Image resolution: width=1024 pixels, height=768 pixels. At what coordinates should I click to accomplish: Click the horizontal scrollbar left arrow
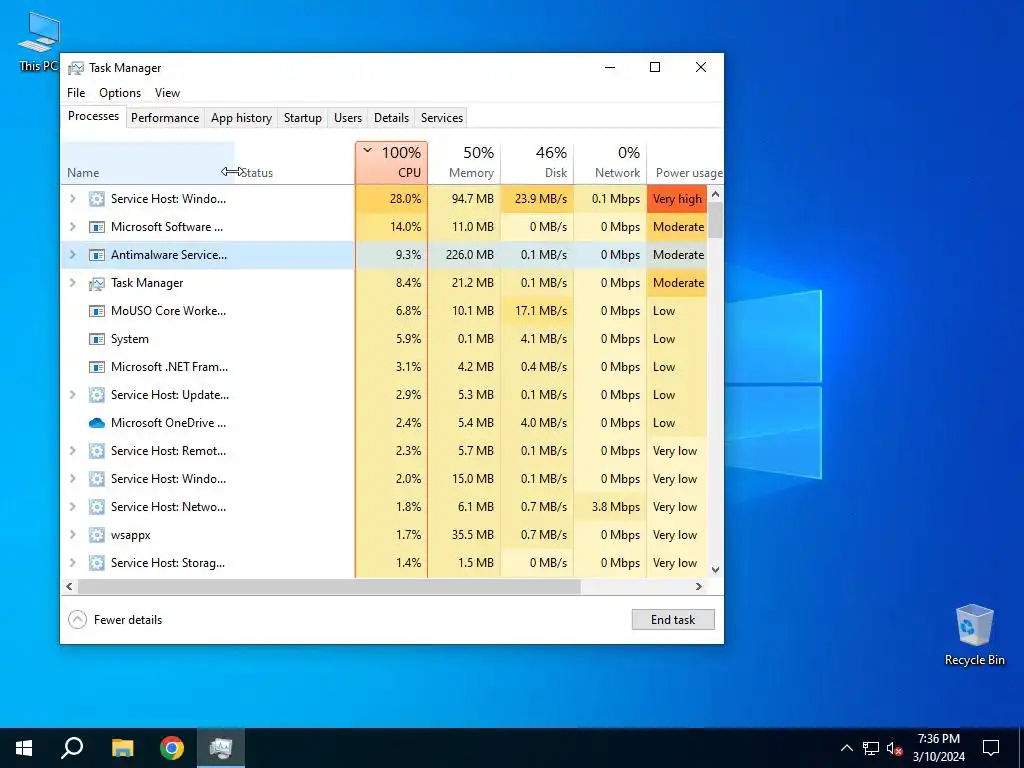pyautogui.click(x=69, y=586)
